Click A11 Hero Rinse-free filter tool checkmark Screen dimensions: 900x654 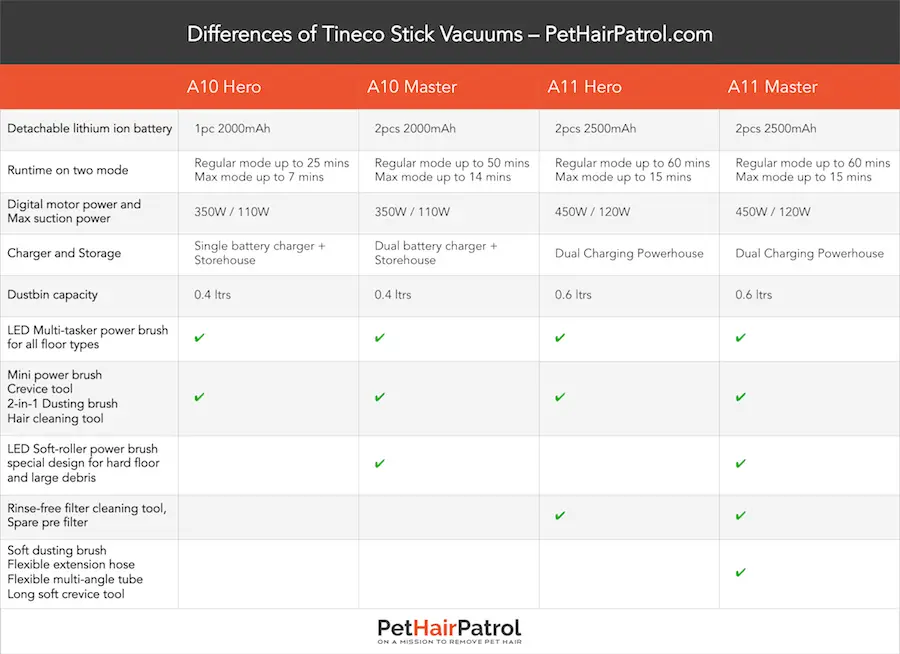[560, 516]
